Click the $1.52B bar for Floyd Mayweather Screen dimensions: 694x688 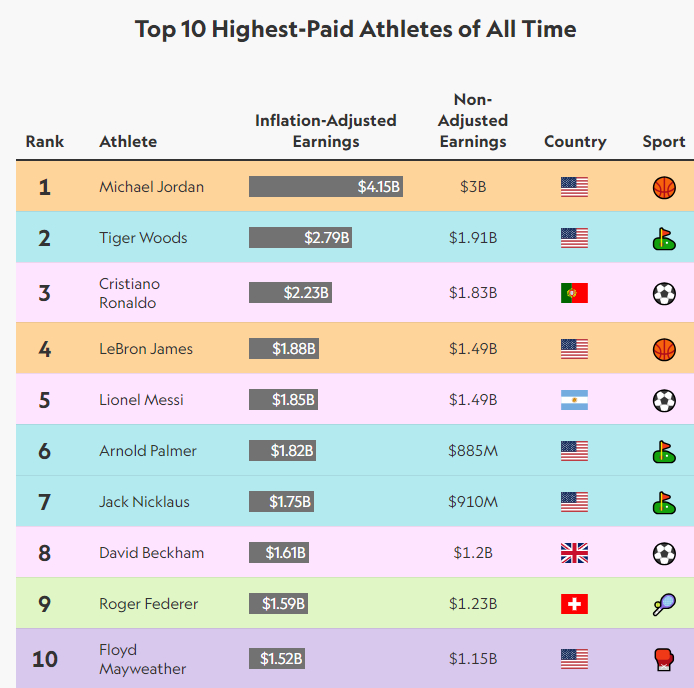coord(276,659)
